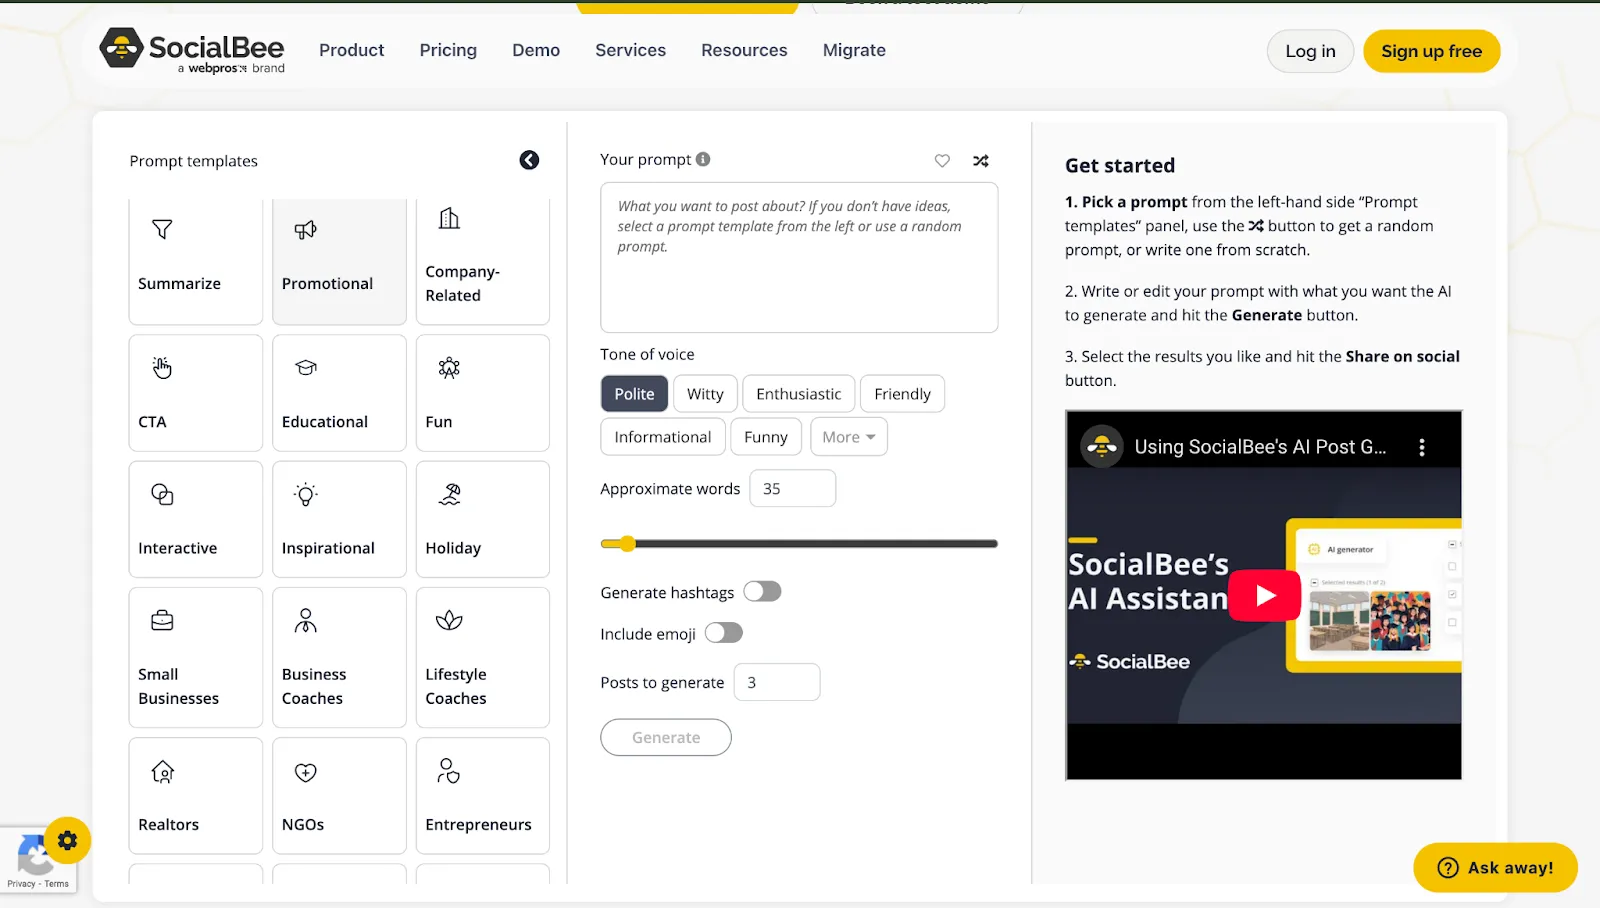Go to the Pricing page
Viewport: 1600px width, 908px height.
click(448, 50)
